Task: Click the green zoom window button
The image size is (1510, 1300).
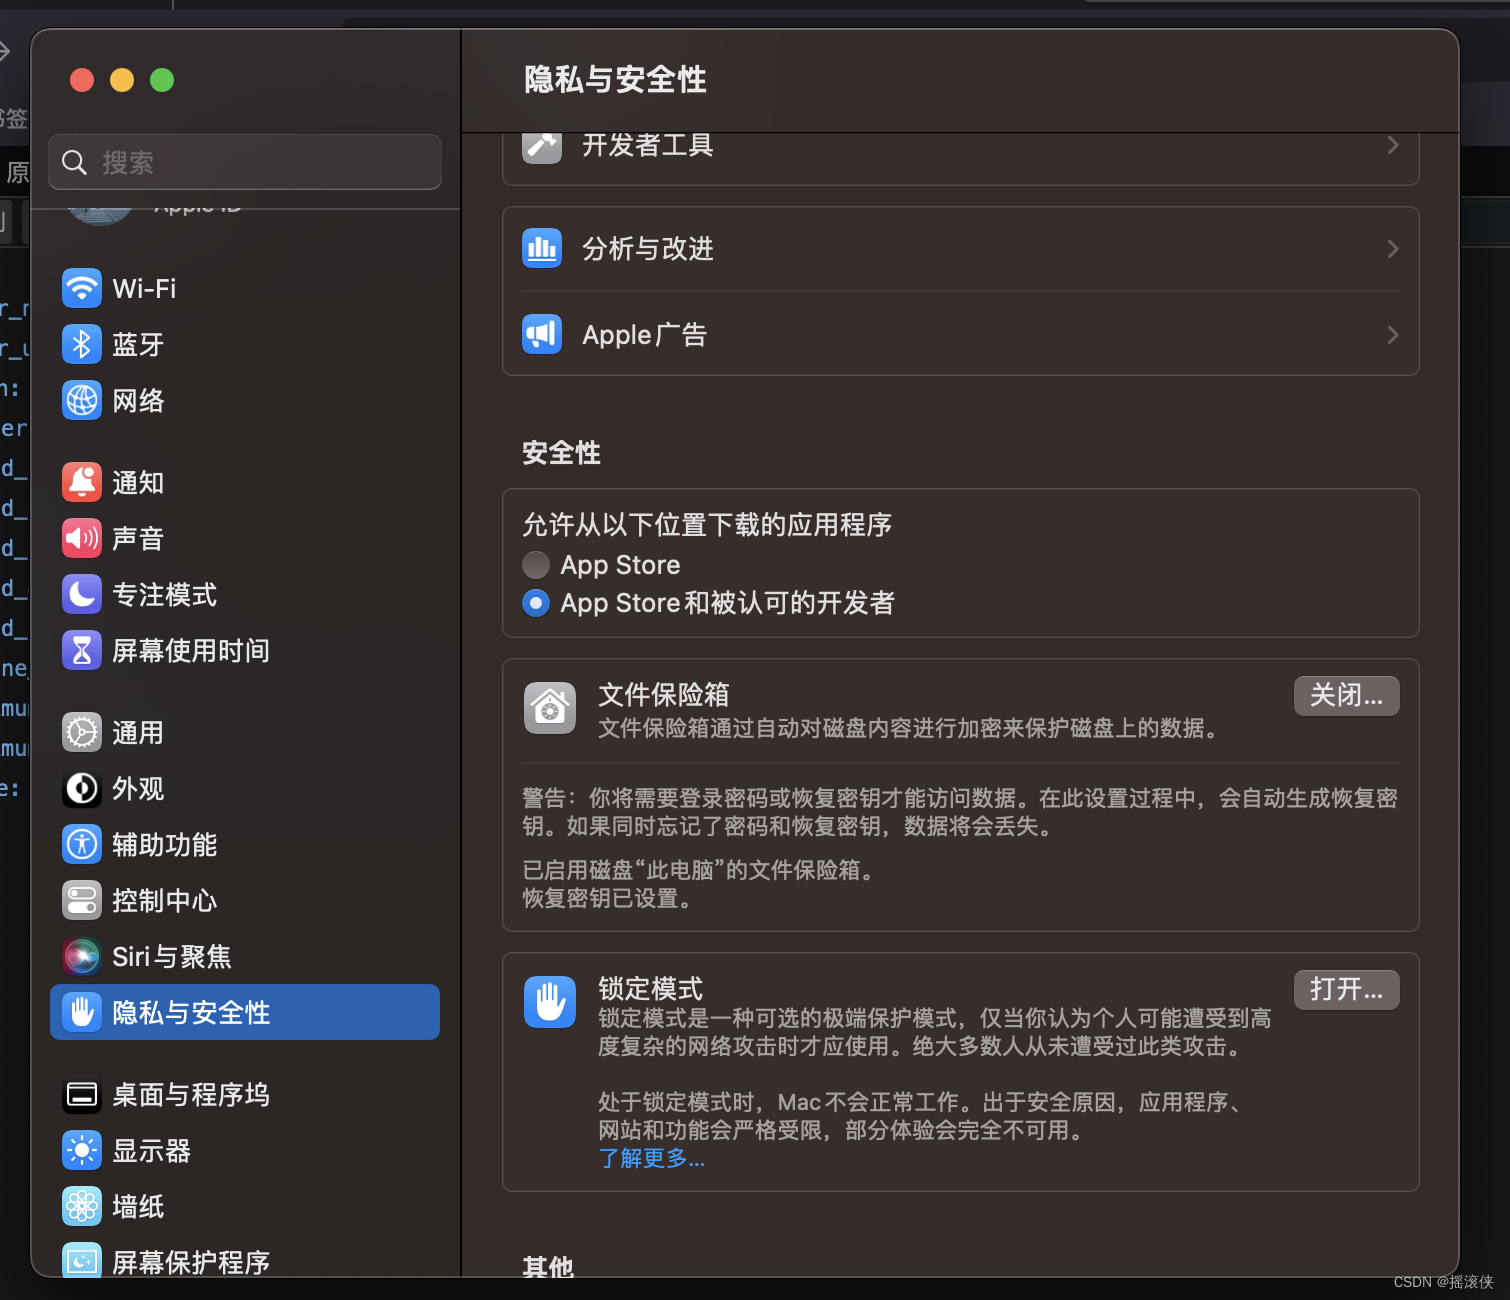Action: click(x=162, y=80)
